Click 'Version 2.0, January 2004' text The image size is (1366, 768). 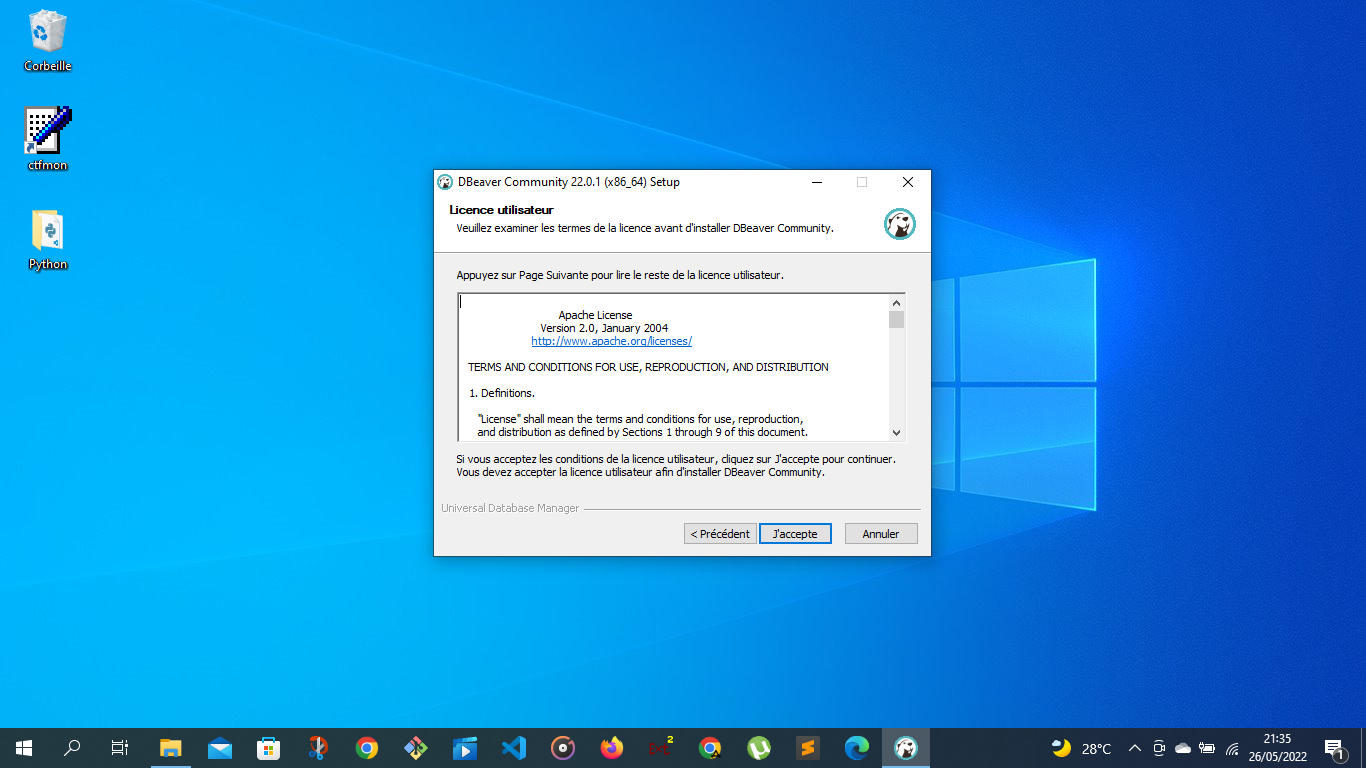point(604,328)
